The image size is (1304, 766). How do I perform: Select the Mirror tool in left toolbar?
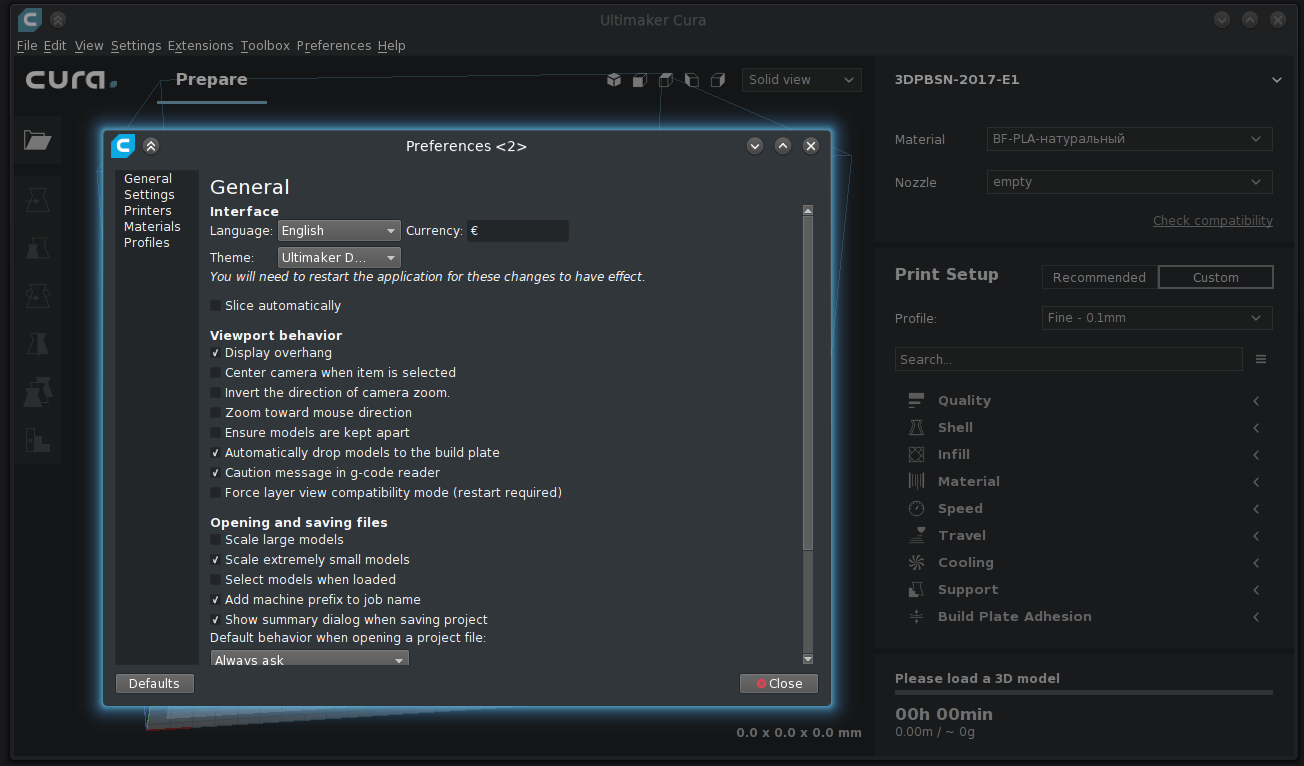(38, 343)
